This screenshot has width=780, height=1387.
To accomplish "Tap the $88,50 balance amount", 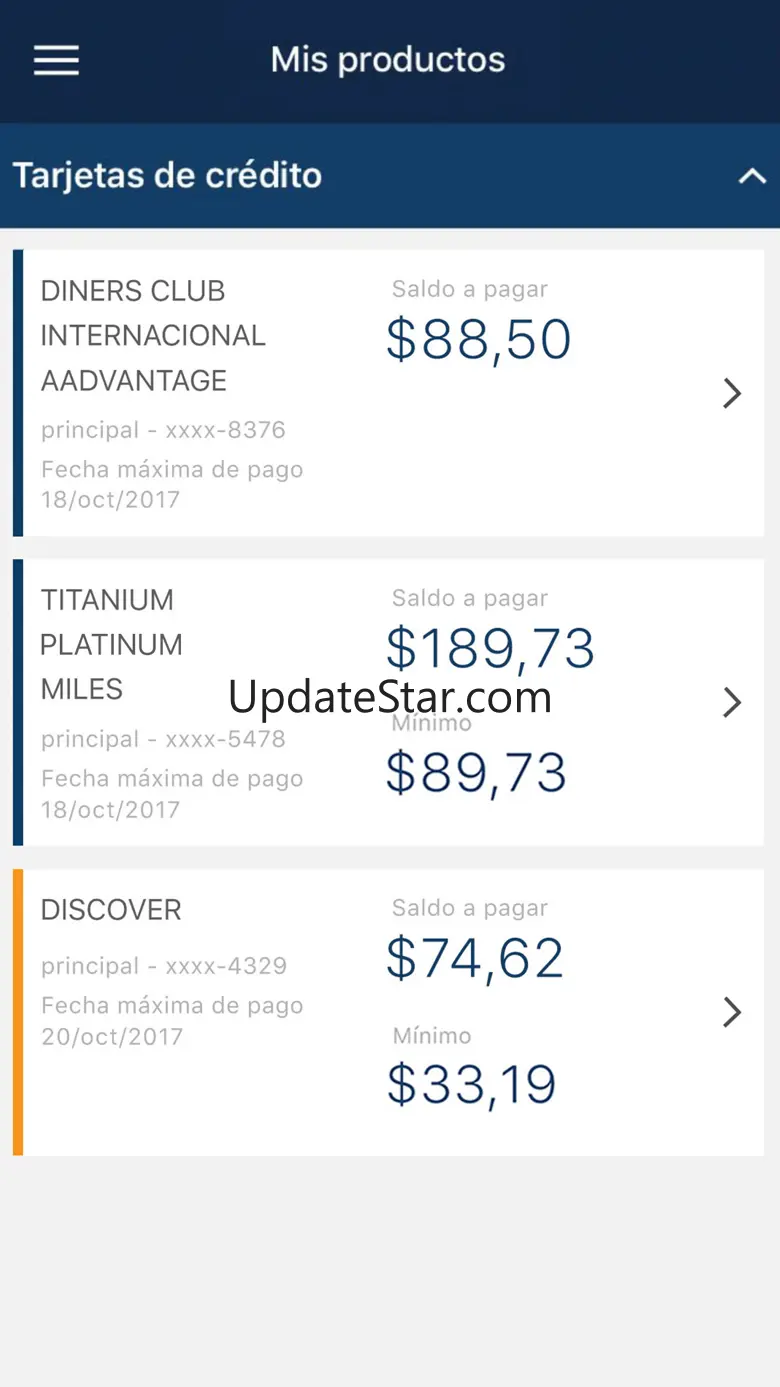I will (479, 340).
